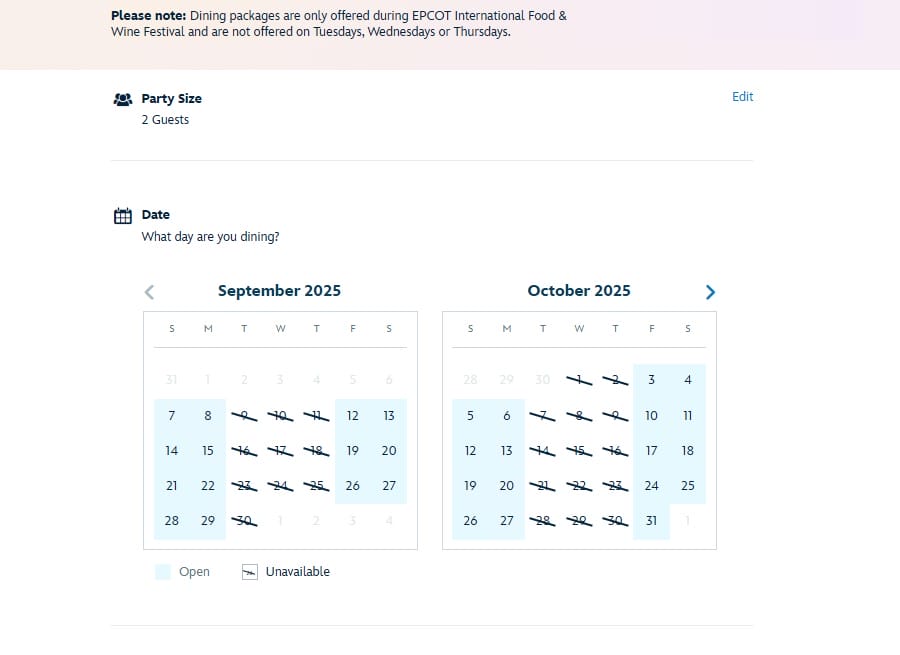Choose September 7 as dining date
900x655 pixels.
pyautogui.click(x=171, y=415)
